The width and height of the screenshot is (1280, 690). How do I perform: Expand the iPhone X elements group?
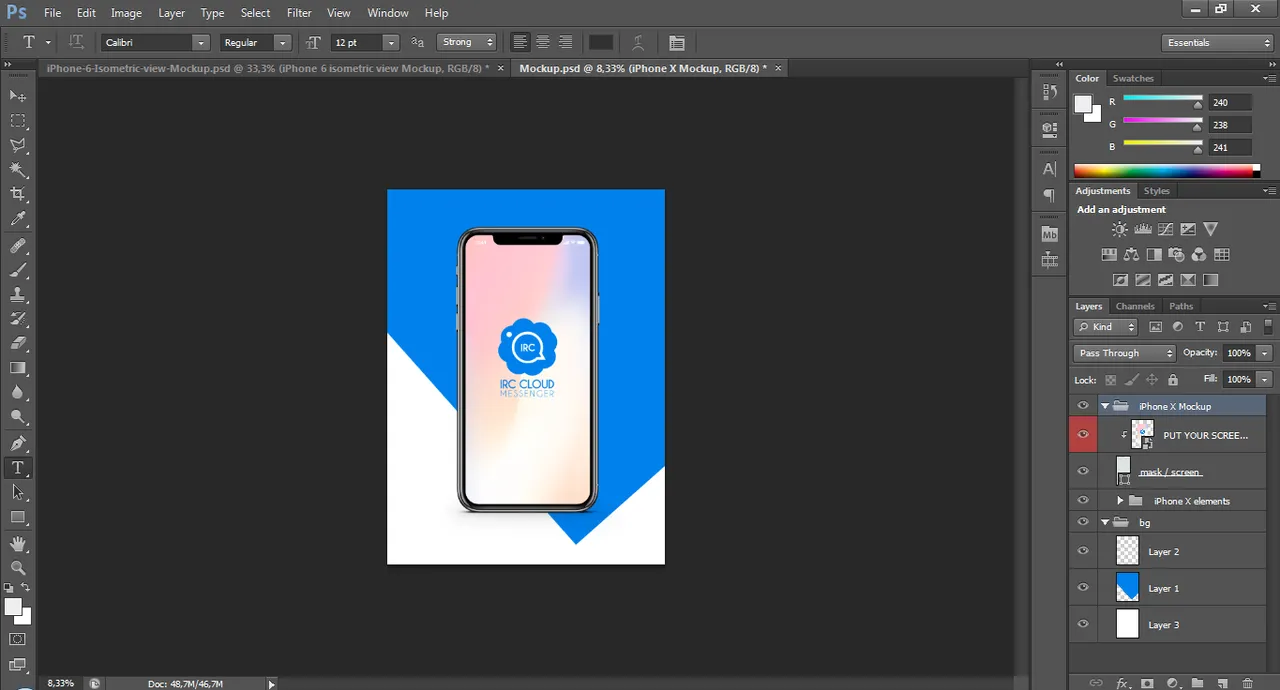coord(1120,500)
